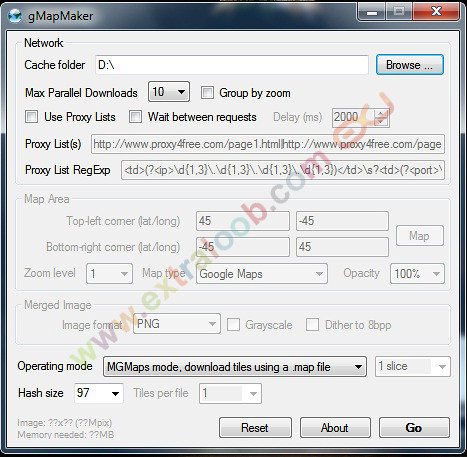Click the Browse button for cache folder
The image size is (467, 457).
pos(410,65)
